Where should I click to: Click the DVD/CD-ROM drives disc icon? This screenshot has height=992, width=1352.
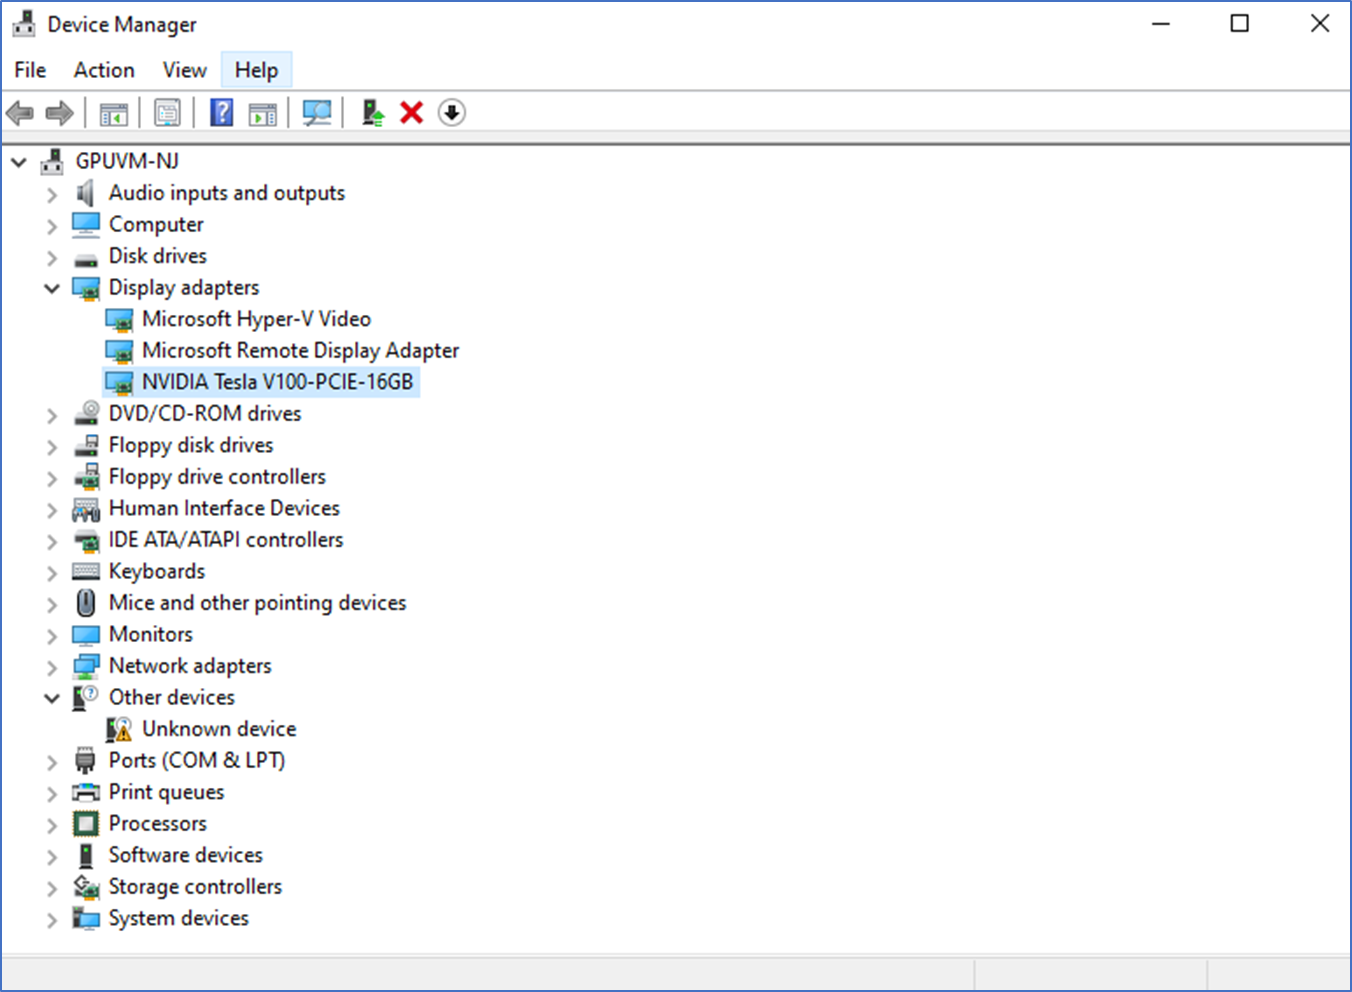pyautogui.click(x=86, y=414)
